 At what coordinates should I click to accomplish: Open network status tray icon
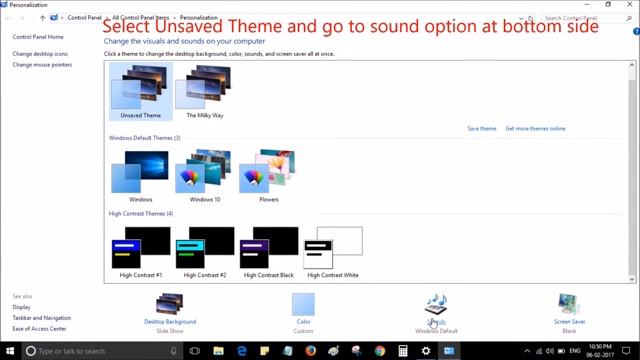click(539, 351)
